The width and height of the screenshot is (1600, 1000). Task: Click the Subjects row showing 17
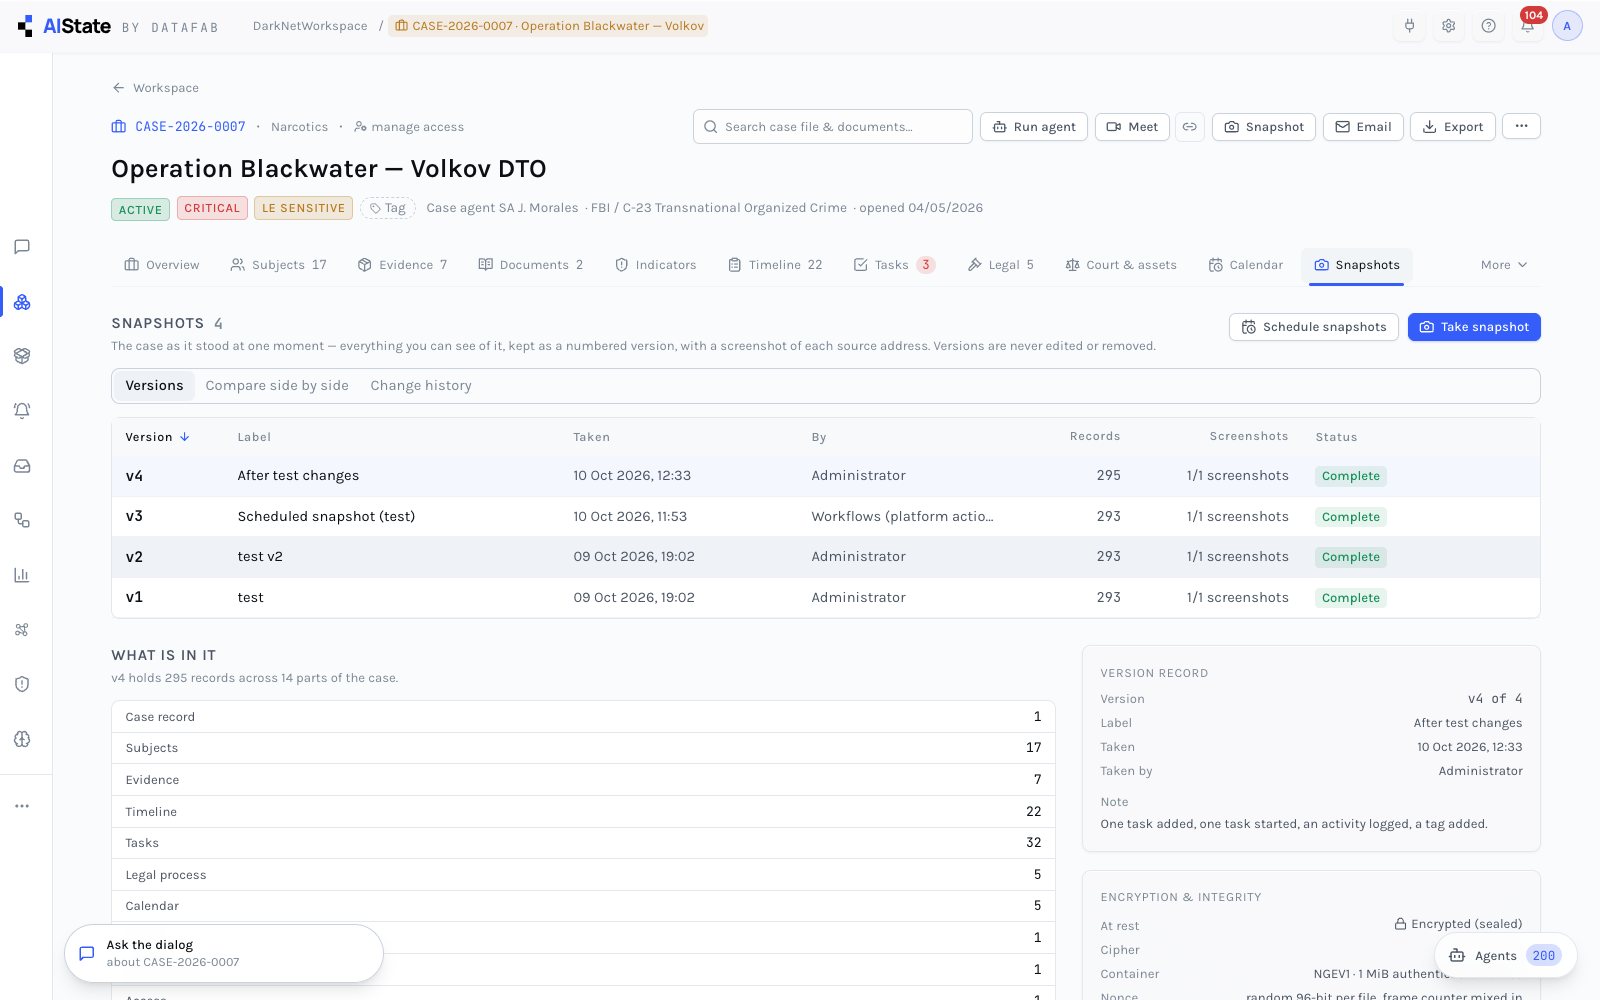click(x=583, y=748)
